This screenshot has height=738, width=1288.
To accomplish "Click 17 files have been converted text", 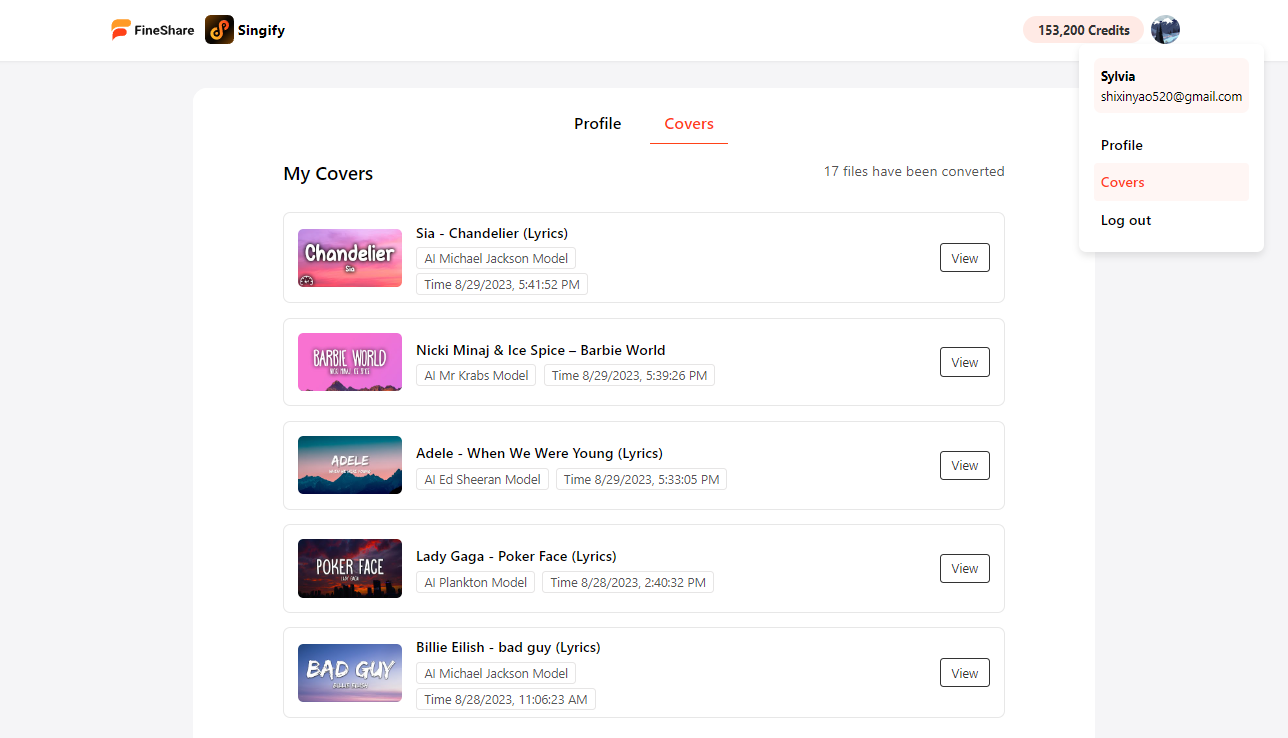I will click(x=914, y=171).
